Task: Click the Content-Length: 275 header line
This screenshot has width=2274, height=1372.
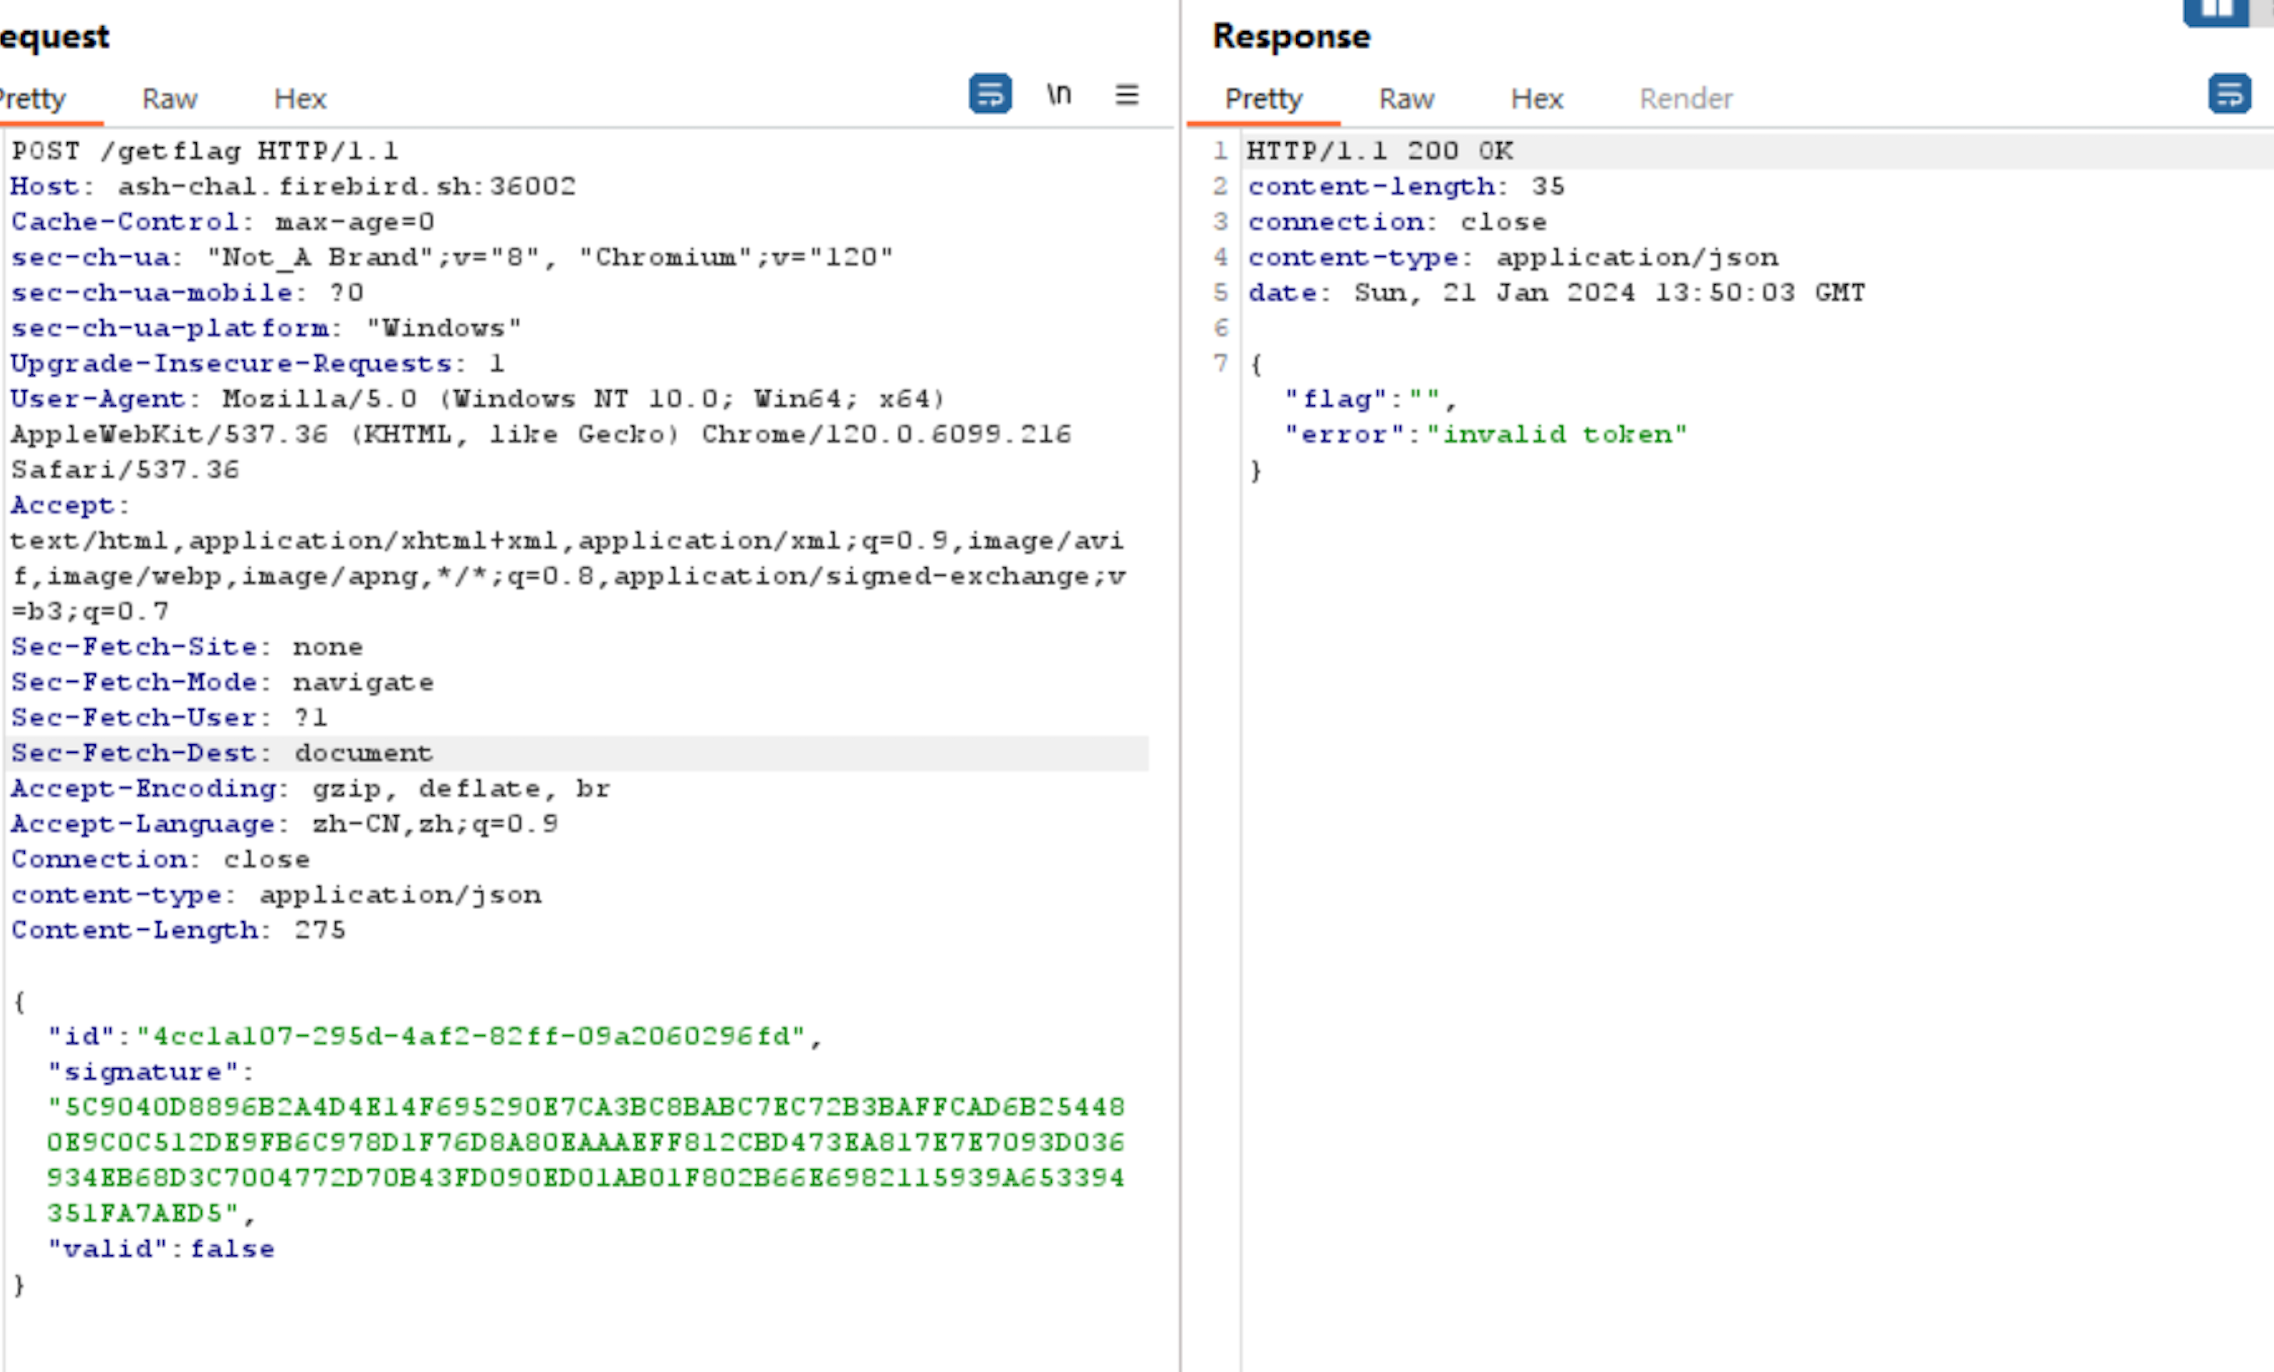Action: [x=178, y=930]
